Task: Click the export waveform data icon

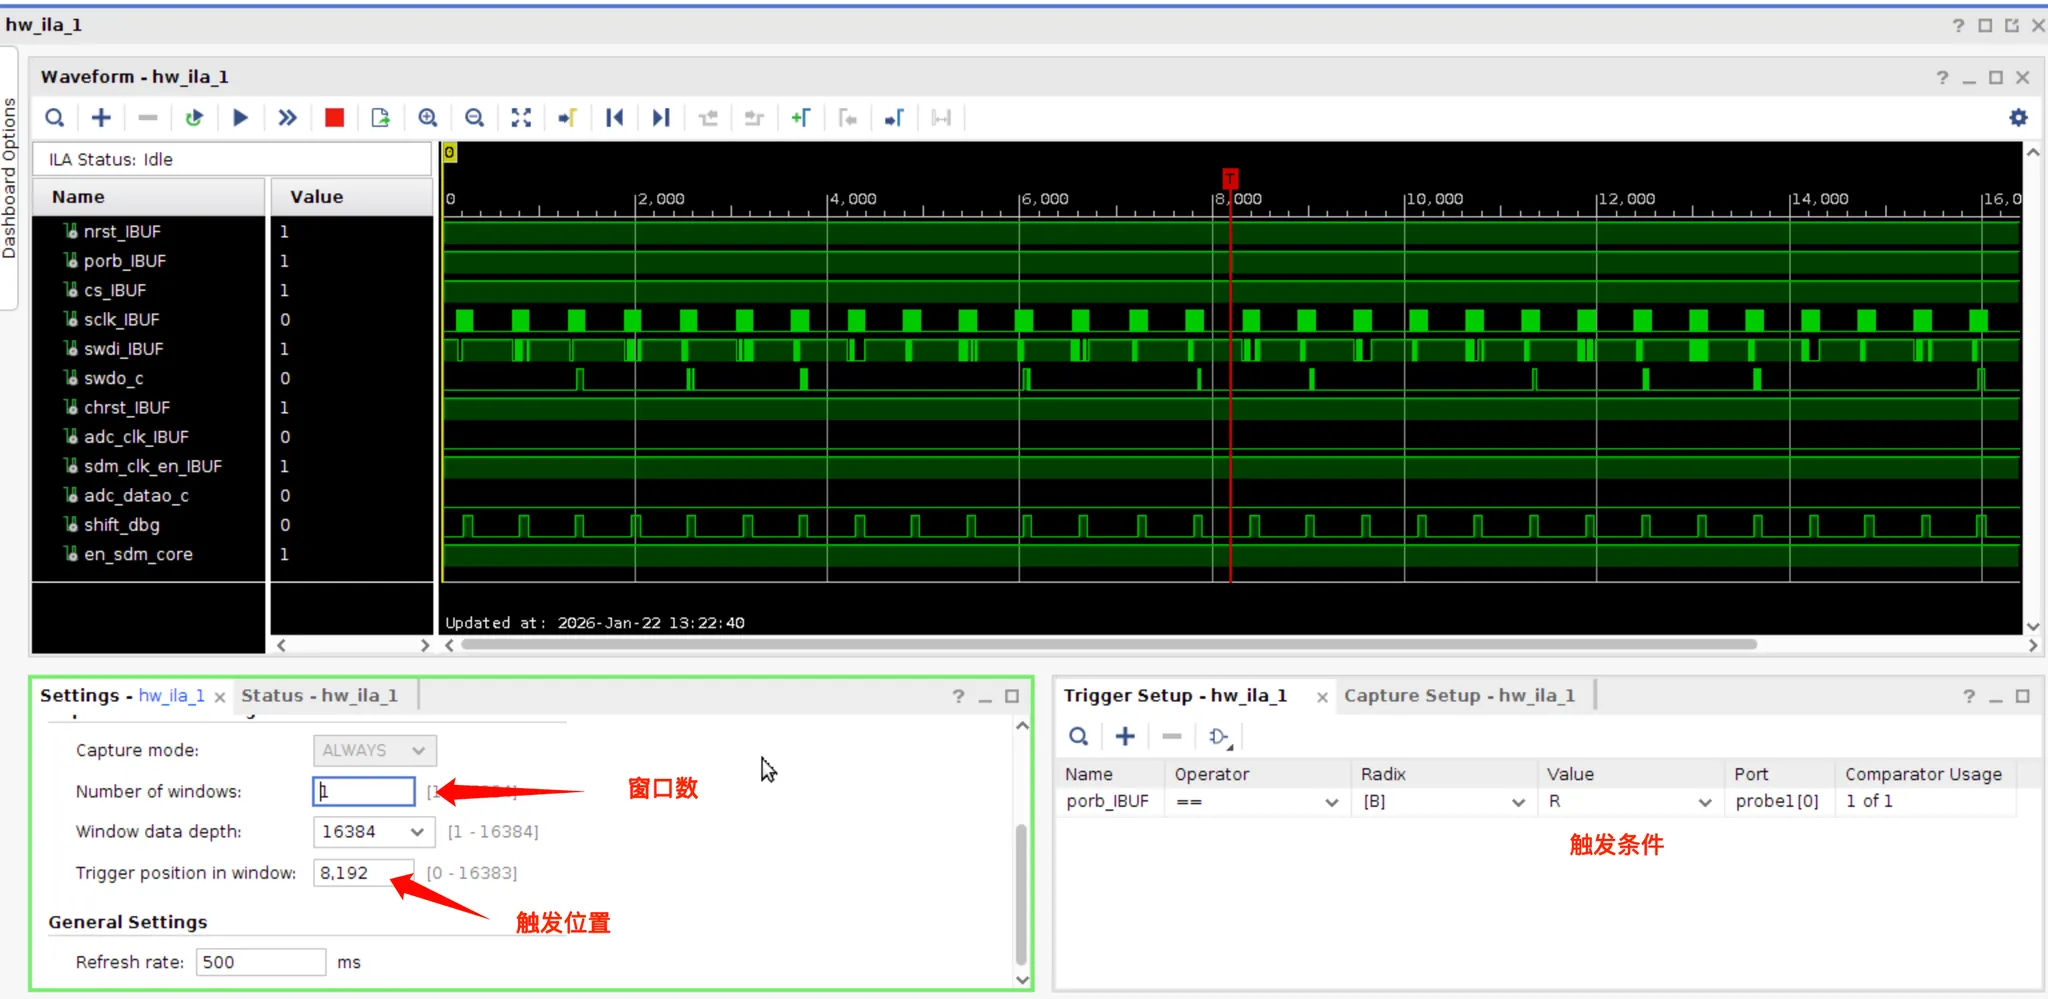Action: coord(381,118)
